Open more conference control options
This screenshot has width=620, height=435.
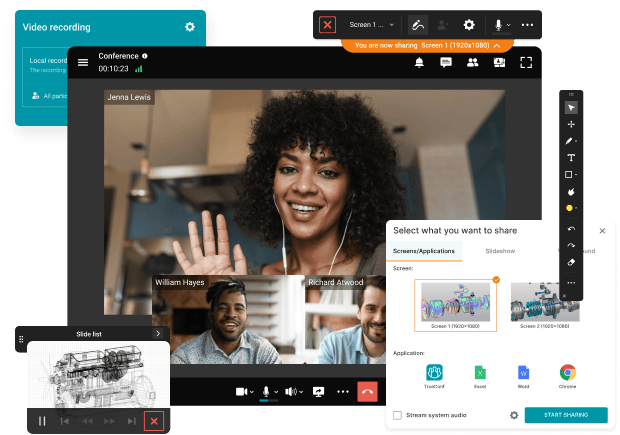(x=342, y=392)
